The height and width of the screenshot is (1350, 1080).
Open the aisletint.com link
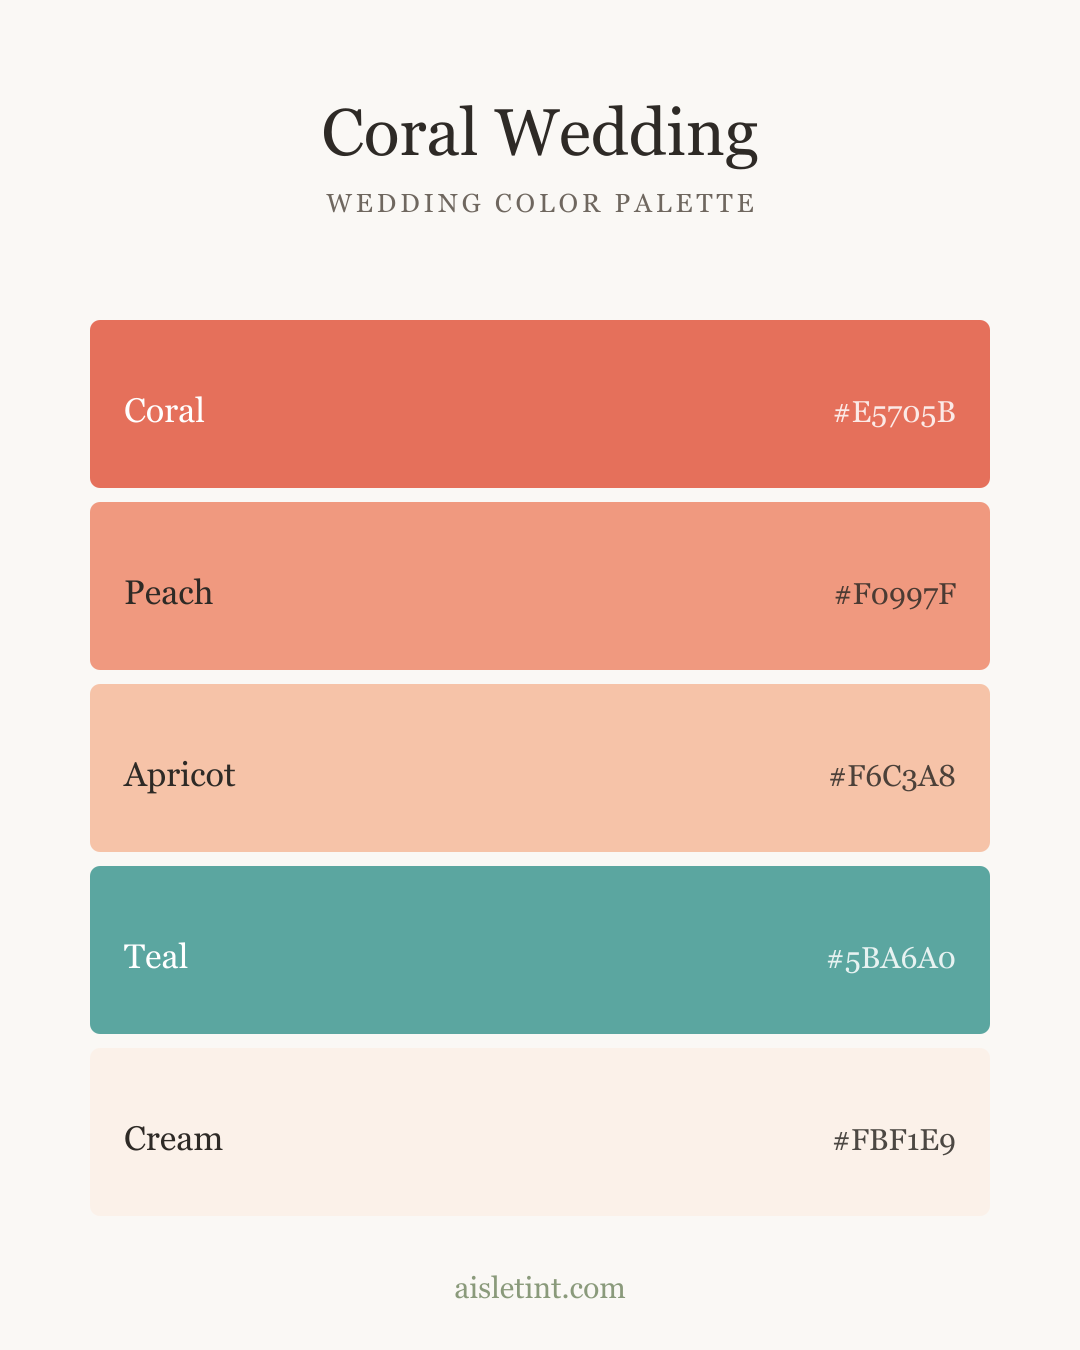540,1287
